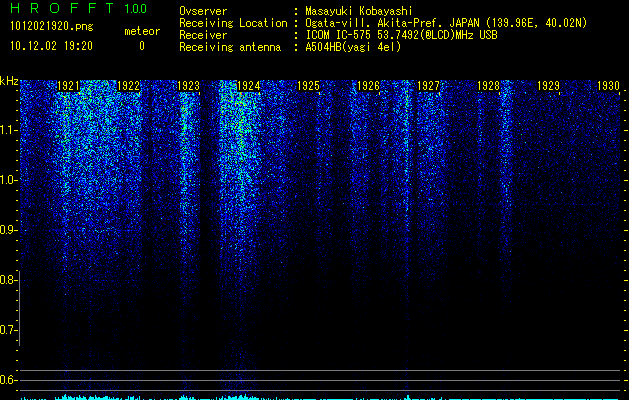Viewport: 629px width, 400px height.
Task: Click the Ovserver label
Action: click(x=203, y=11)
